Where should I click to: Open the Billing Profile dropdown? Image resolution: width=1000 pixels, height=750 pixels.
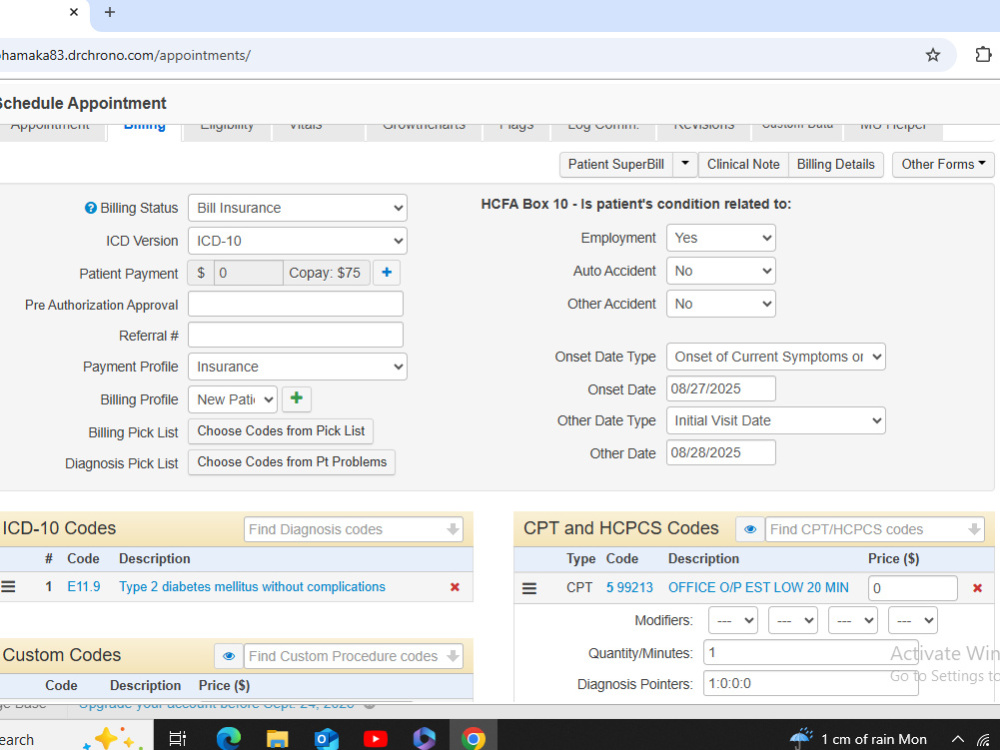pos(233,399)
